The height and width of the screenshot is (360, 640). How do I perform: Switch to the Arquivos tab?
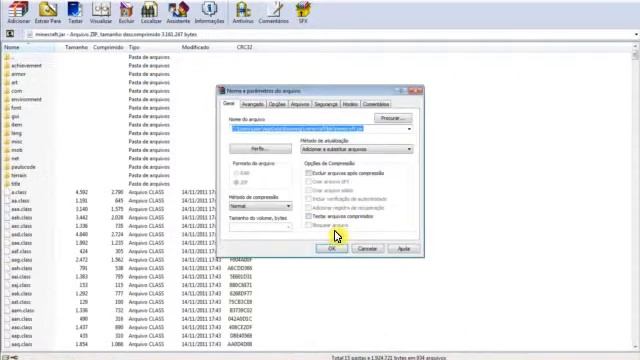pos(300,104)
